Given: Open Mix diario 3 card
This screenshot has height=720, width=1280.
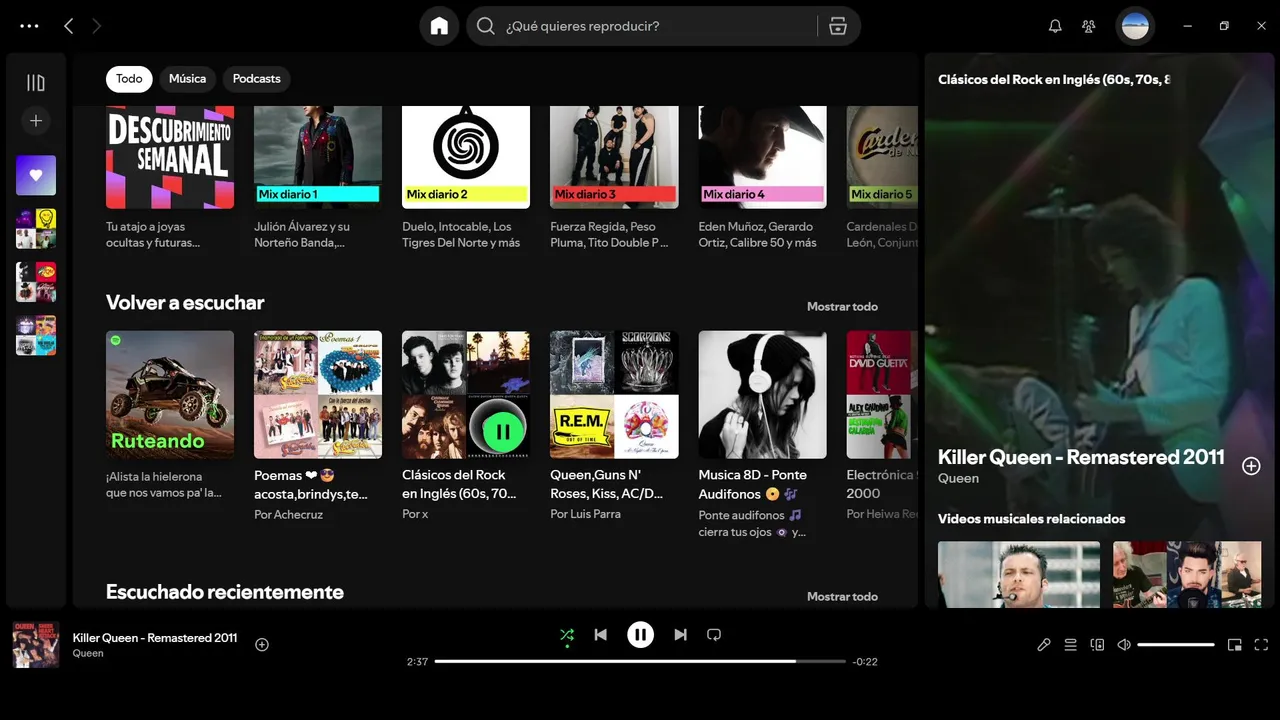Looking at the screenshot, I should click(x=614, y=157).
